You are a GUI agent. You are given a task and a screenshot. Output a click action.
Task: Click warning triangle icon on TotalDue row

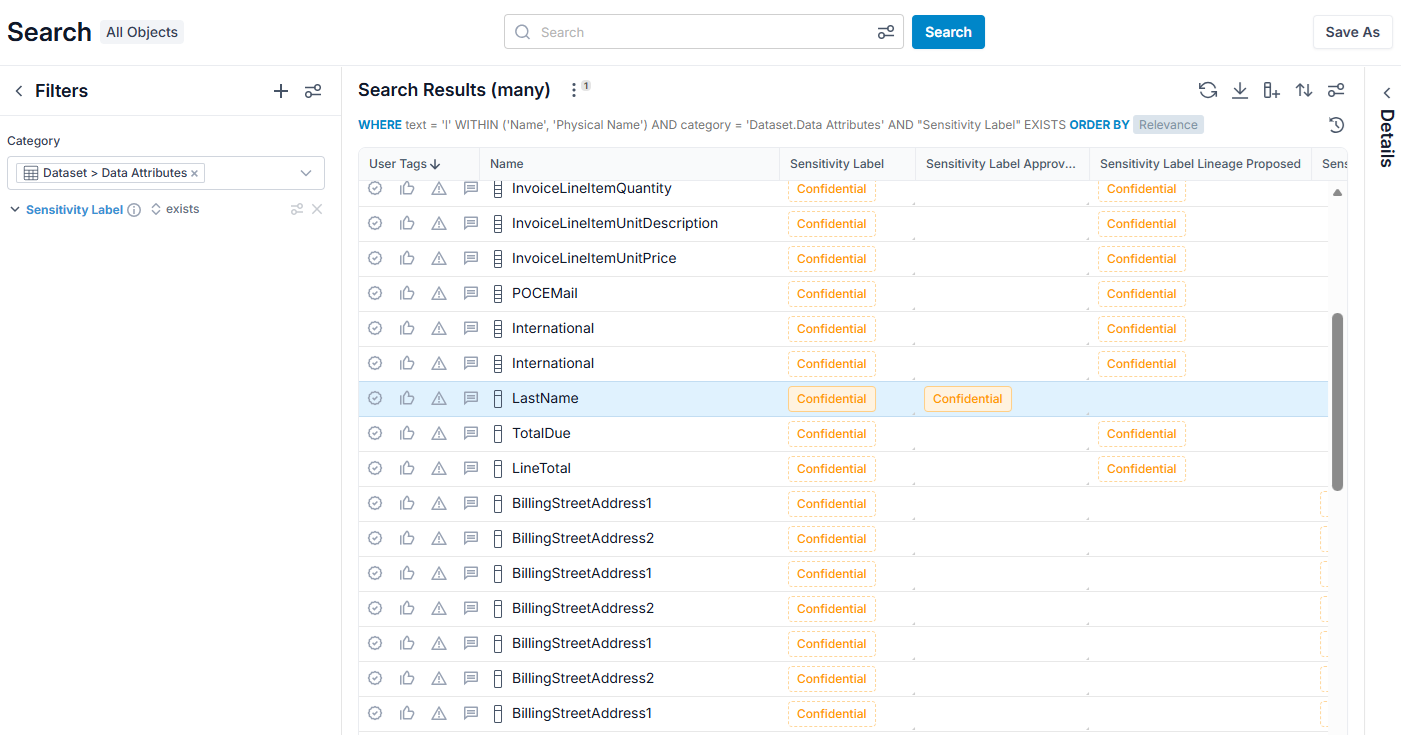439,433
